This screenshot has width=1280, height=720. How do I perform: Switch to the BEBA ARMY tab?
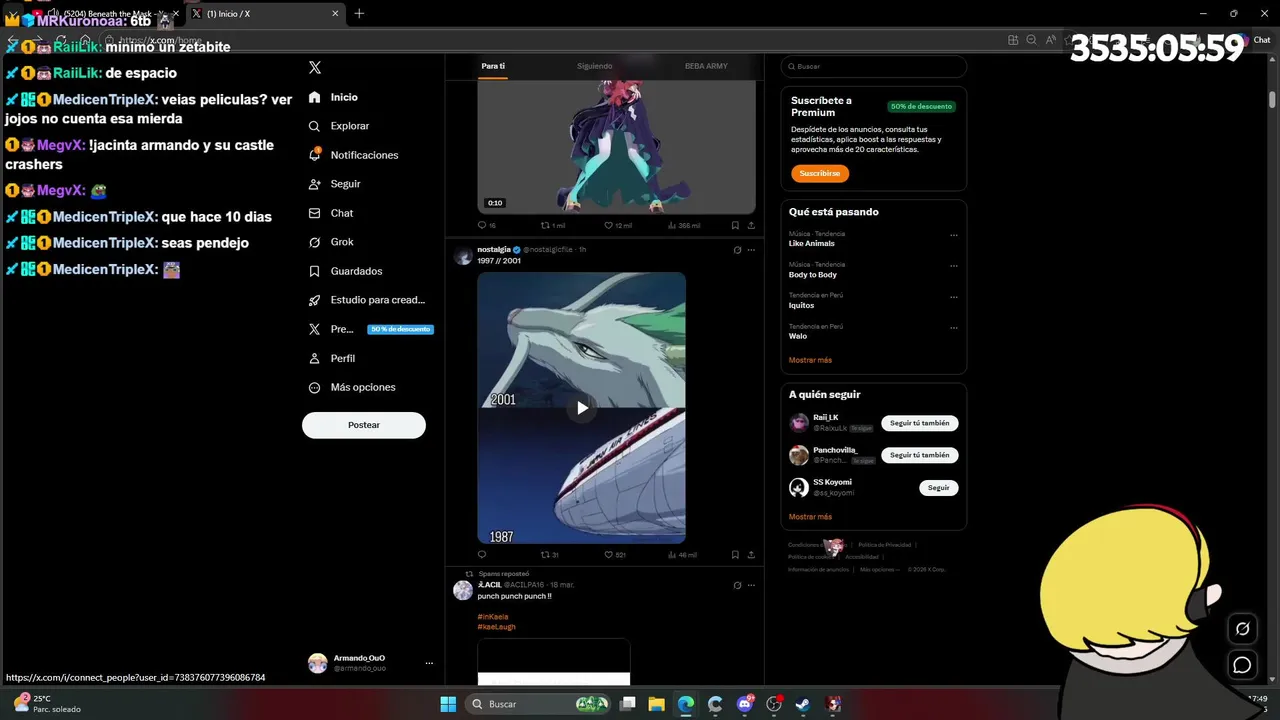(706, 66)
